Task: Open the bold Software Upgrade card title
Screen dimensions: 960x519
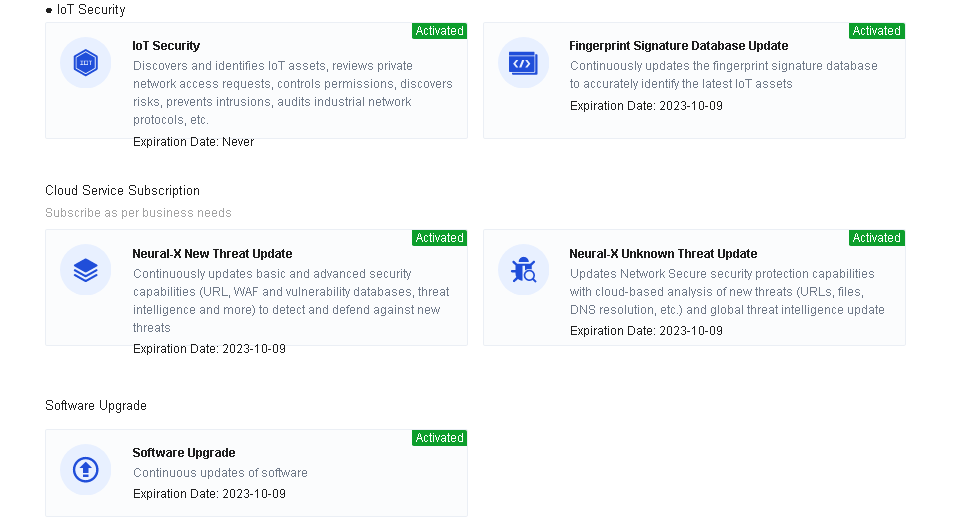Action: point(184,453)
